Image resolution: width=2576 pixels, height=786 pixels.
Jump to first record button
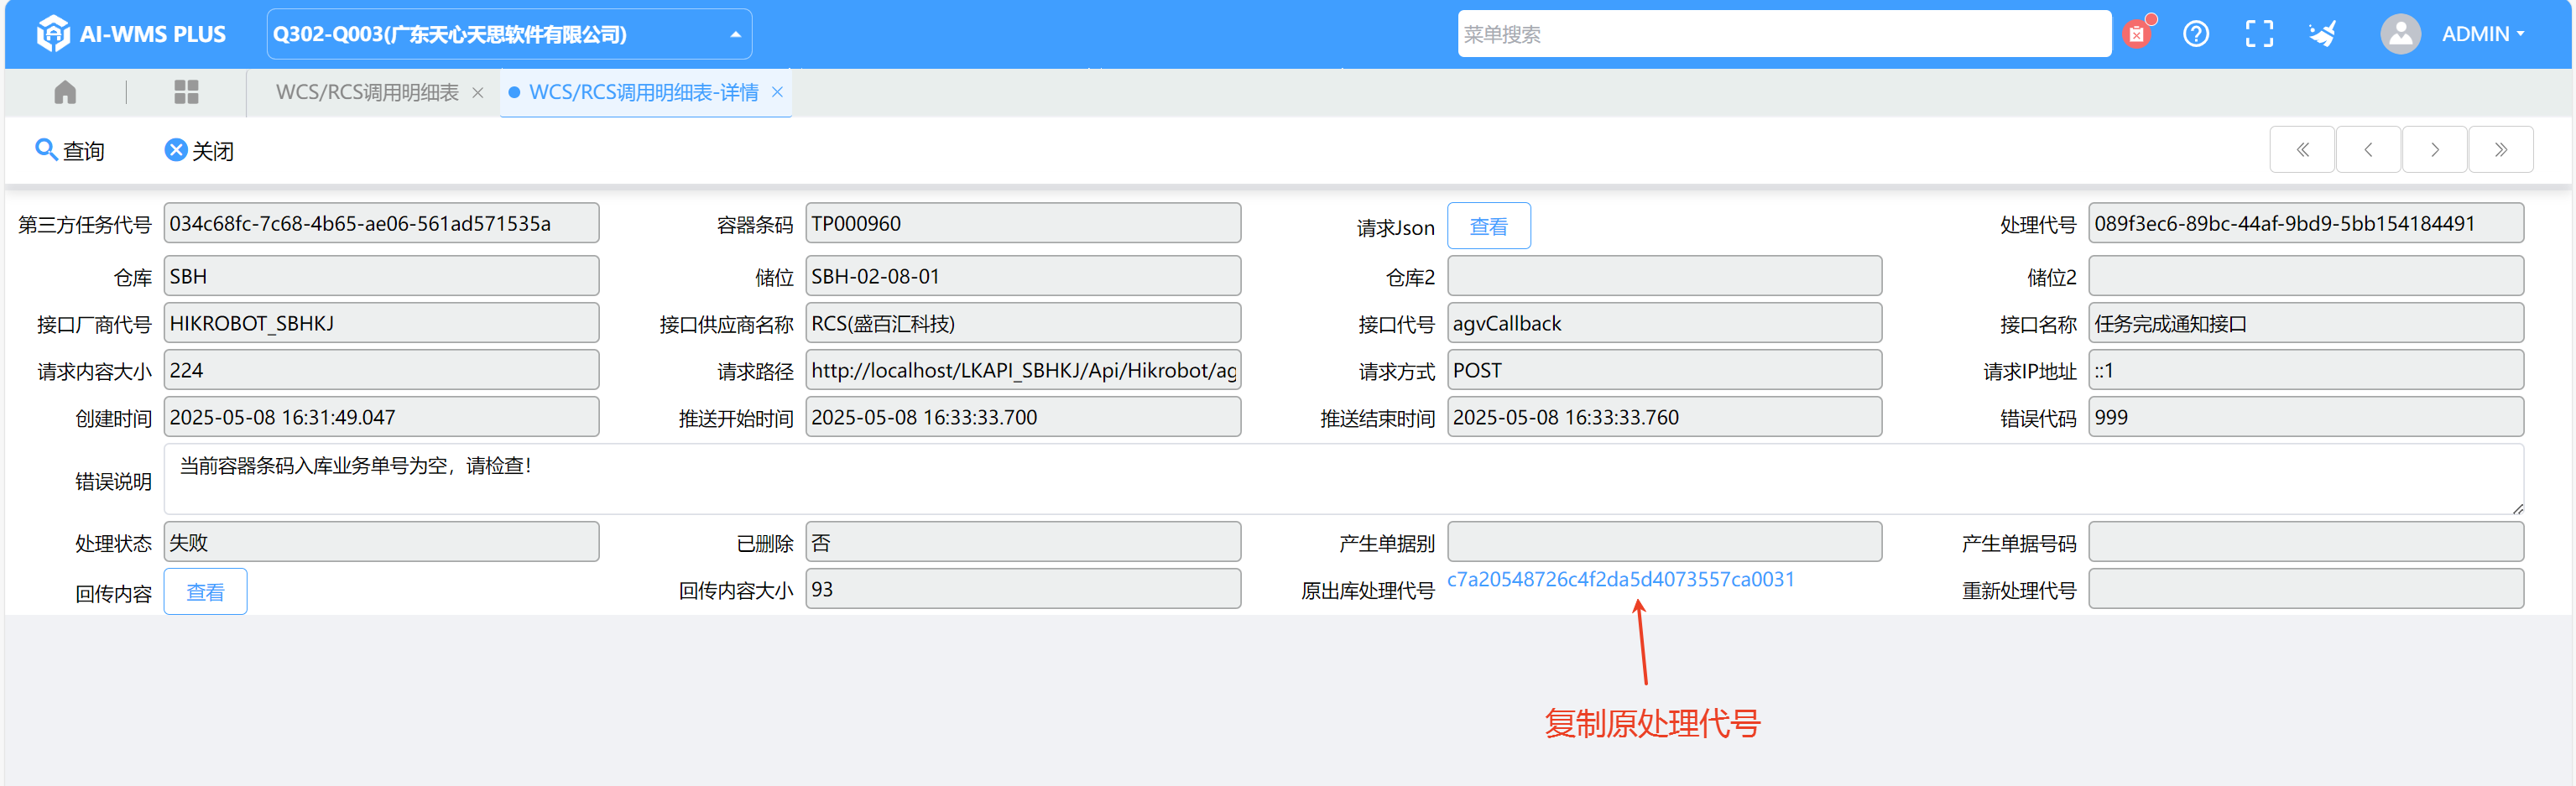tap(2302, 150)
